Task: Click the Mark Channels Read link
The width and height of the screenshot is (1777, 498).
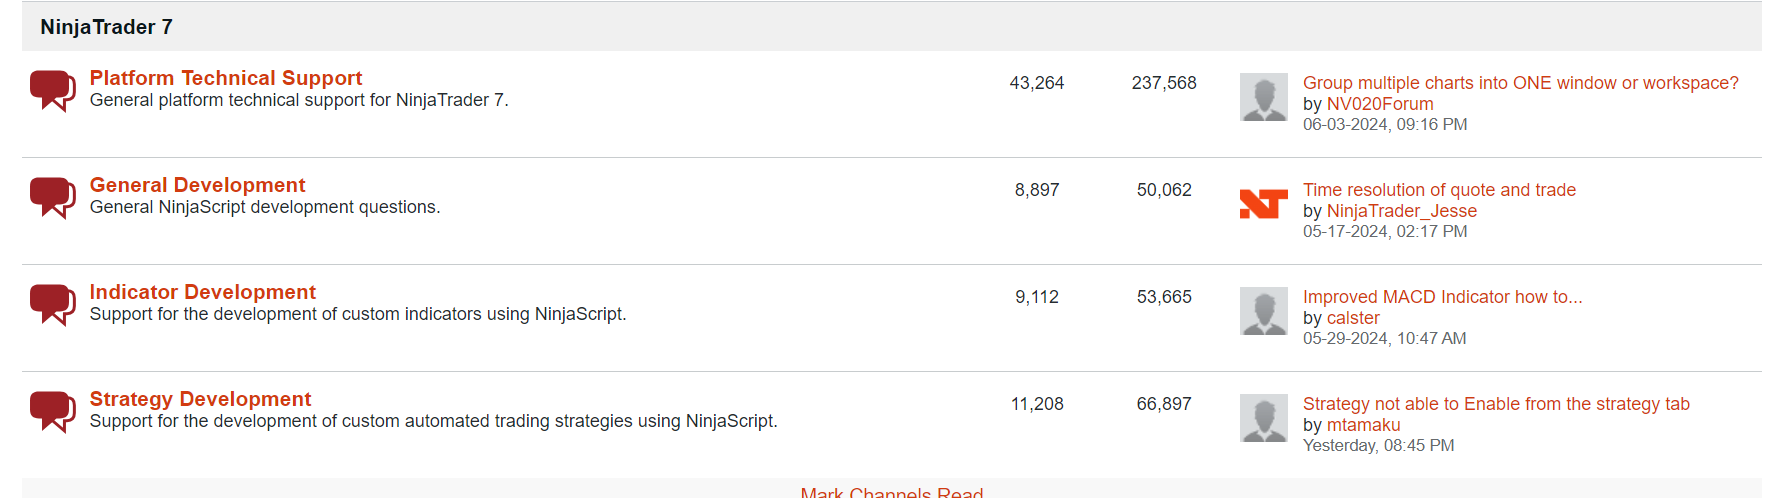Action: click(891, 492)
